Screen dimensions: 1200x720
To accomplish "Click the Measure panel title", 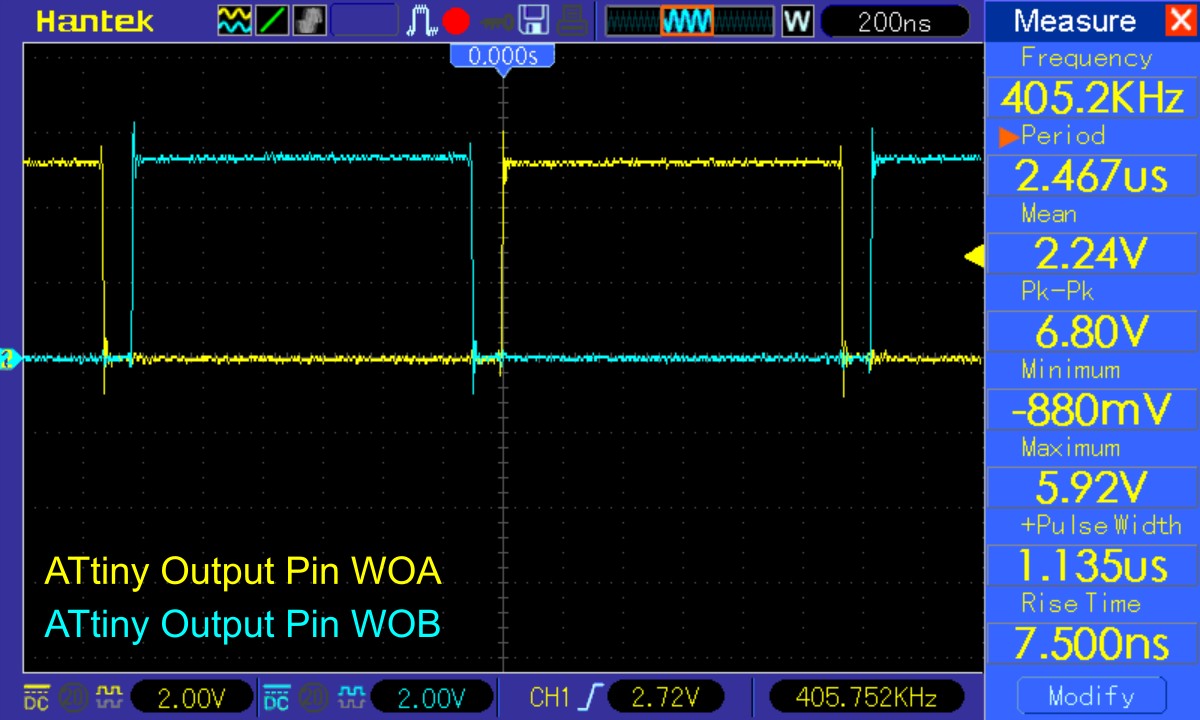I will tap(1074, 21).
